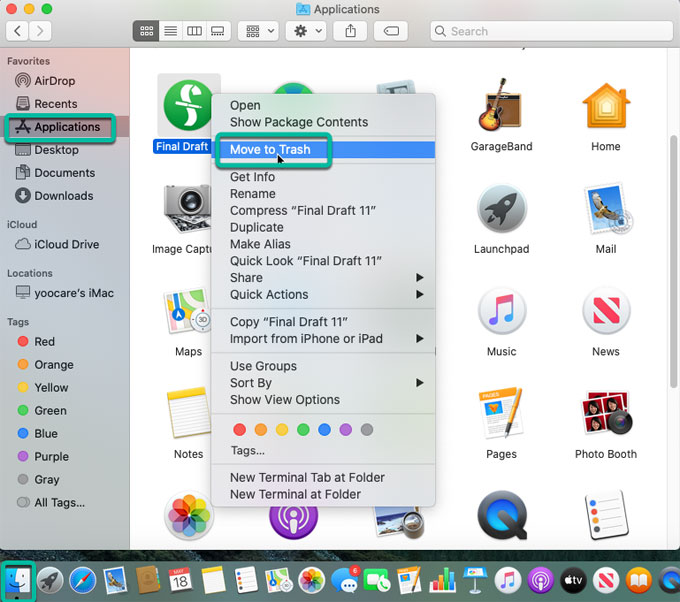Viewport: 680px width, 602px height.
Task: Choose Duplicate in the context menu
Action: [x=323, y=228]
